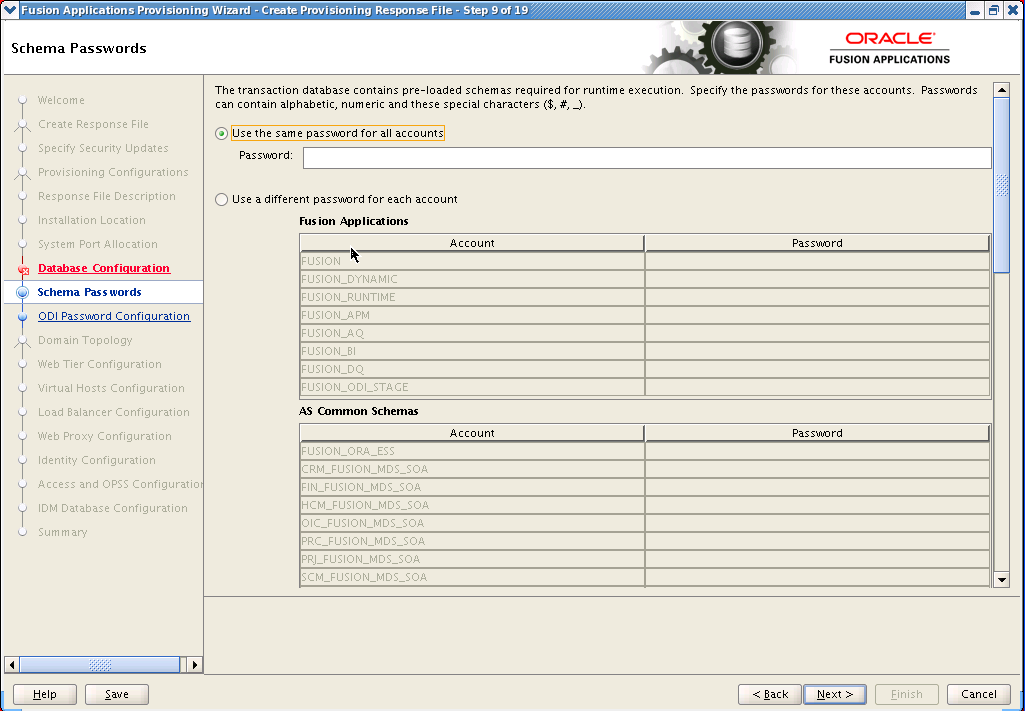This screenshot has height=711, width=1025.
Task: Click the sidebar scroll right arrow
Action: [194, 665]
